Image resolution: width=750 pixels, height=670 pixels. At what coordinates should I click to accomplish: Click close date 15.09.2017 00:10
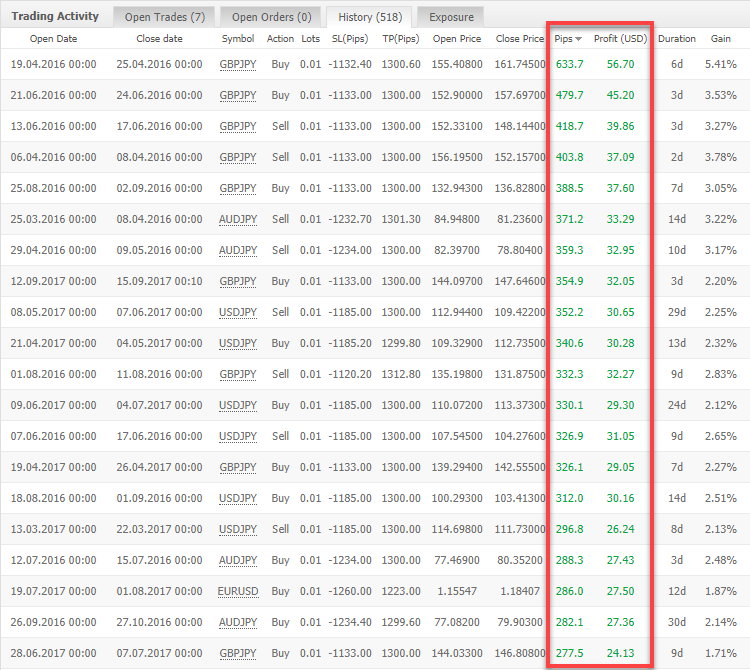point(159,281)
